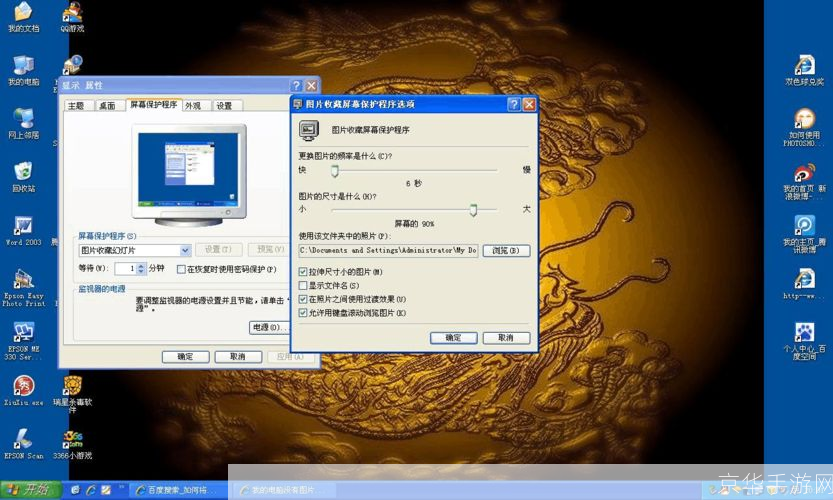Open the 新浪微博 homepage shortcut

click(x=804, y=181)
